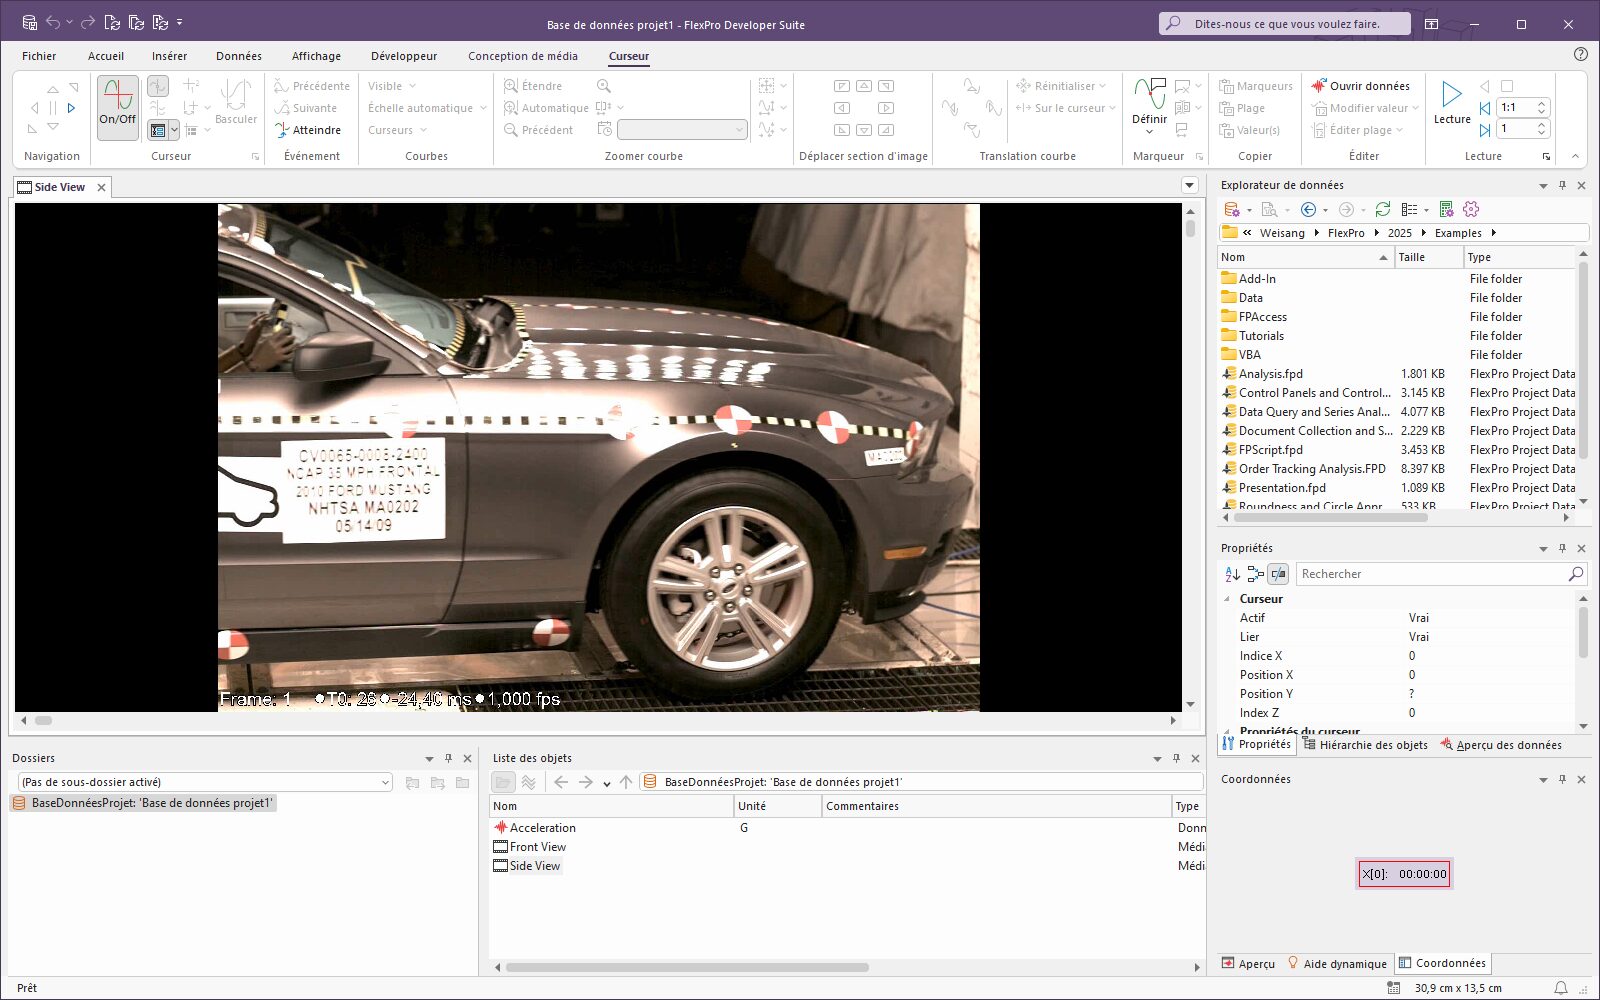Refresh the Explorateur de données list

(x=1382, y=209)
